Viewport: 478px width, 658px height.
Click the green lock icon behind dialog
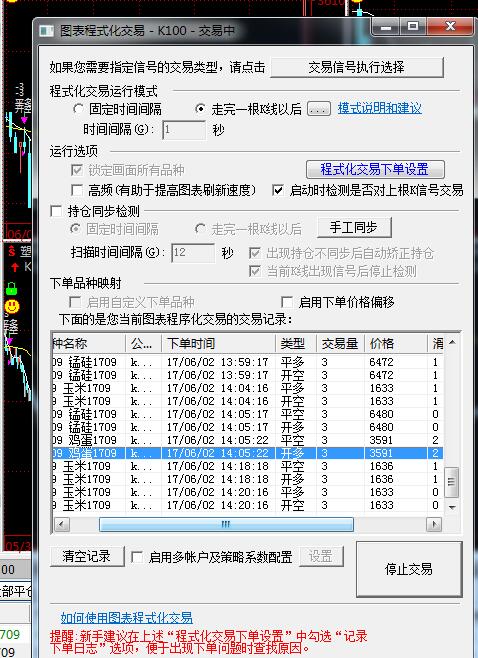tap(11, 289)
